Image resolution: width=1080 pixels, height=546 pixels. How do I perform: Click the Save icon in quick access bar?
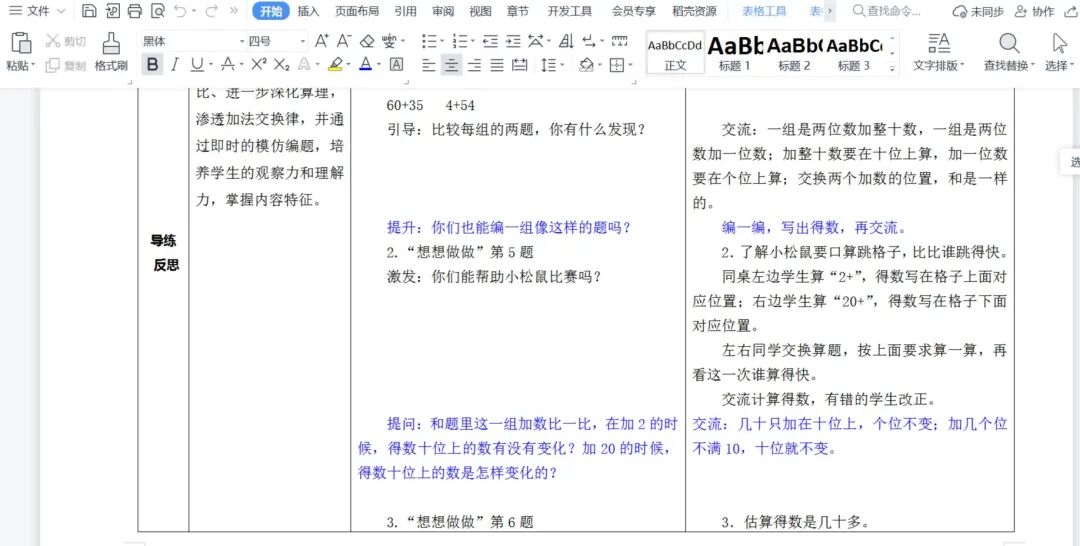tap(89, 11)
